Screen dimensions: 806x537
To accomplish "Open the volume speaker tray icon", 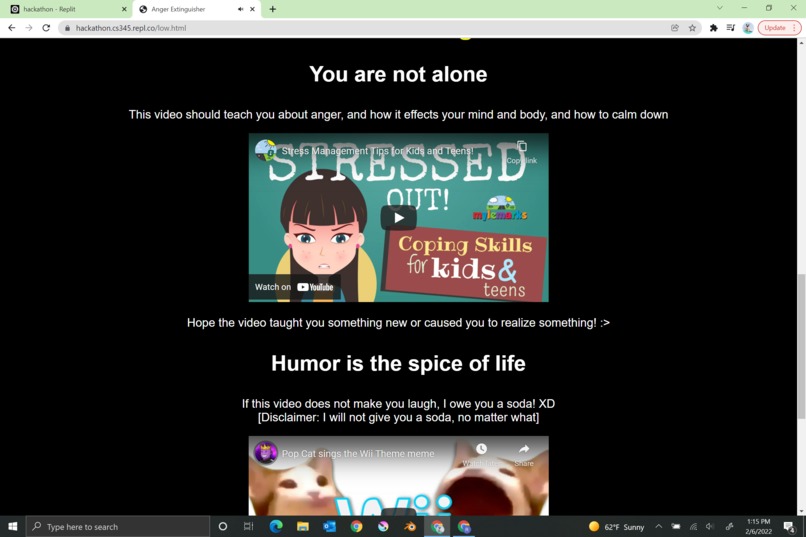I will 710,526.
